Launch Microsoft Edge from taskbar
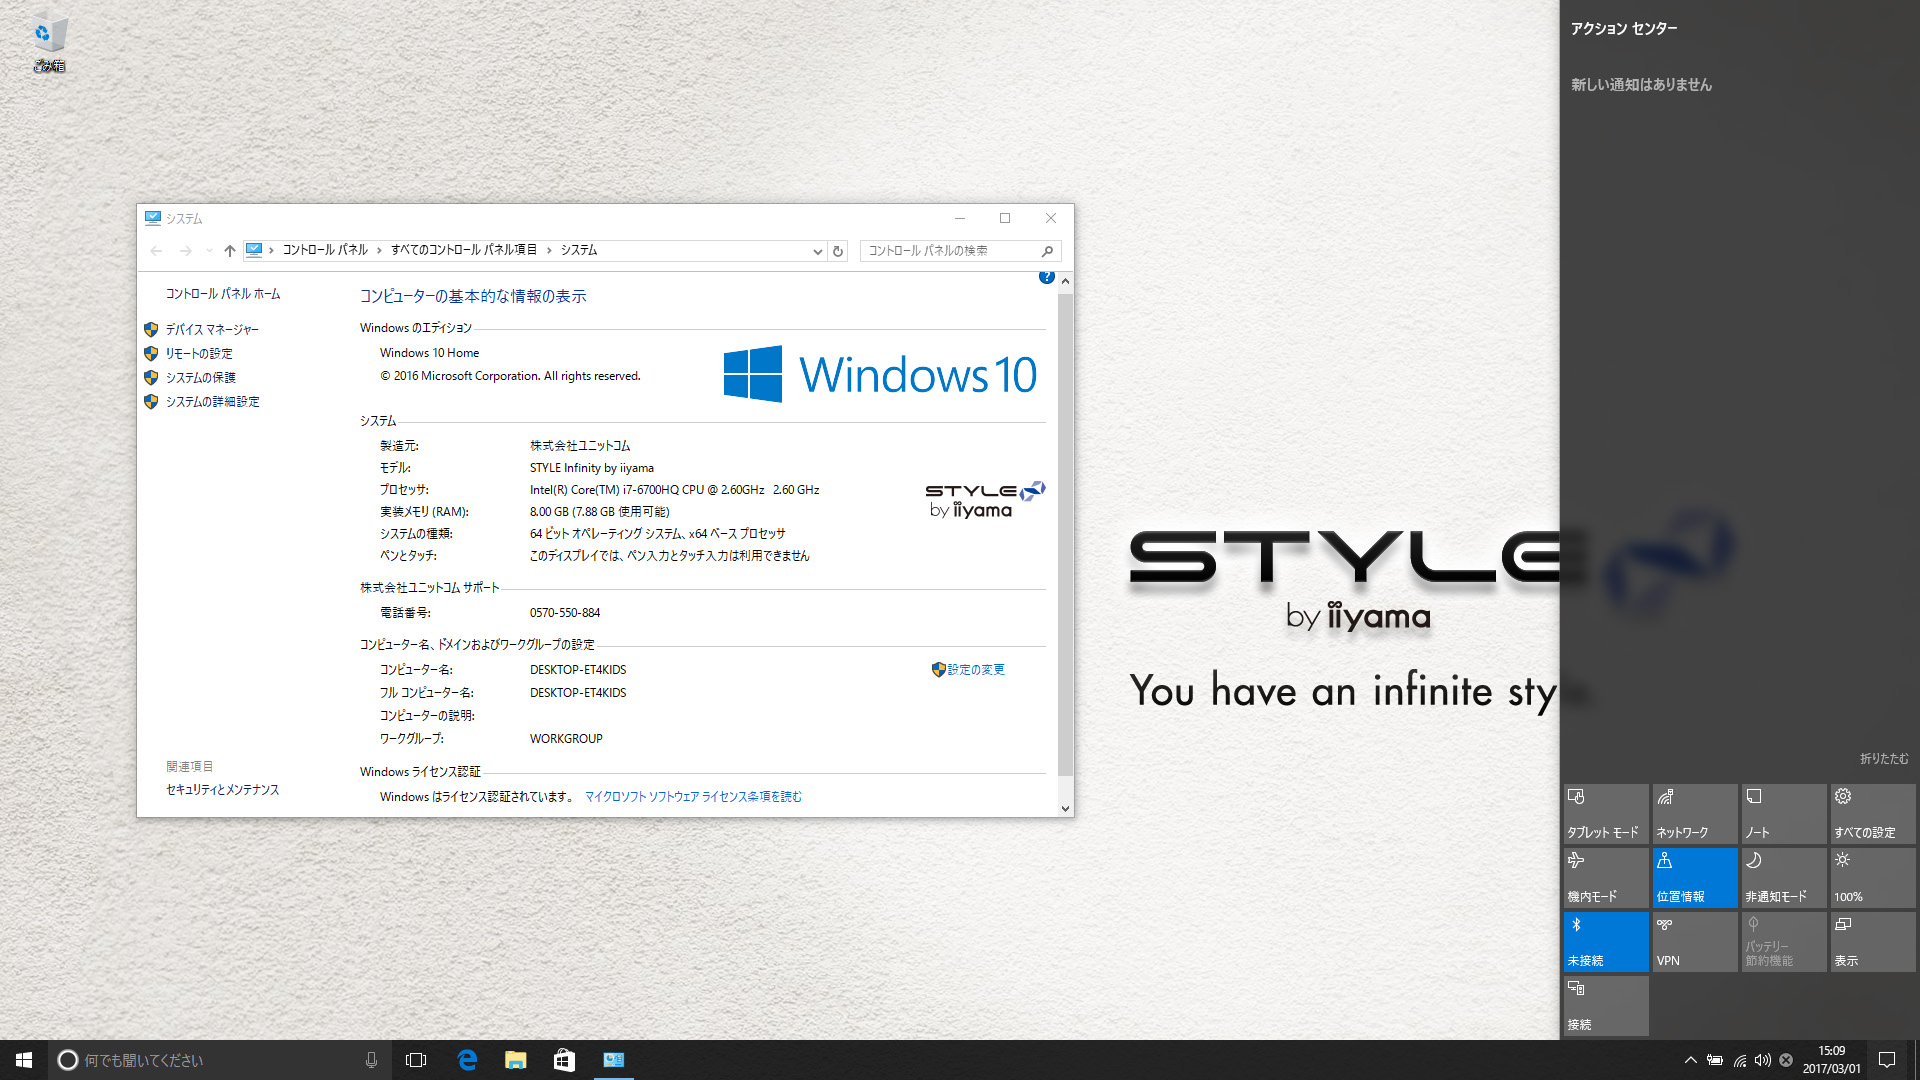Screen dimensions: 1920x1080 click(466, 1060)
